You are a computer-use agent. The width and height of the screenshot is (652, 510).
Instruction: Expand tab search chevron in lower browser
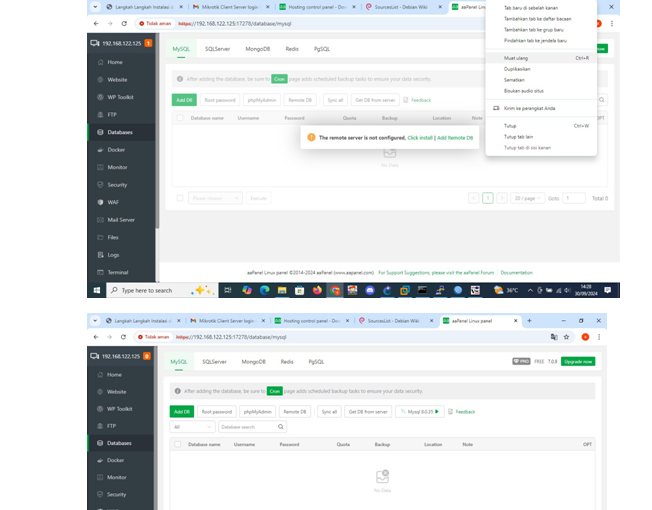[x=95, y=320]
